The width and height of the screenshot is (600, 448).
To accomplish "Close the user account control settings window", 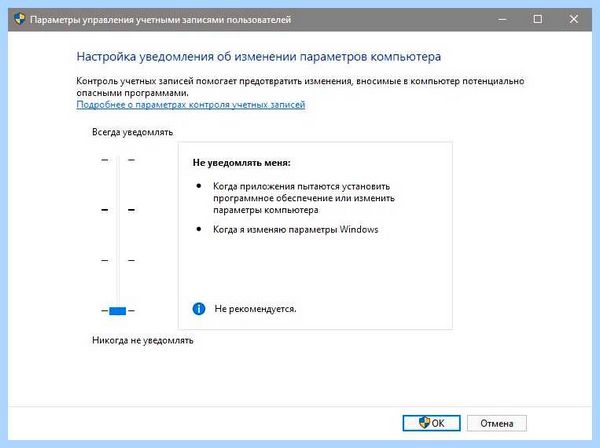I will (x=574, y=19).
